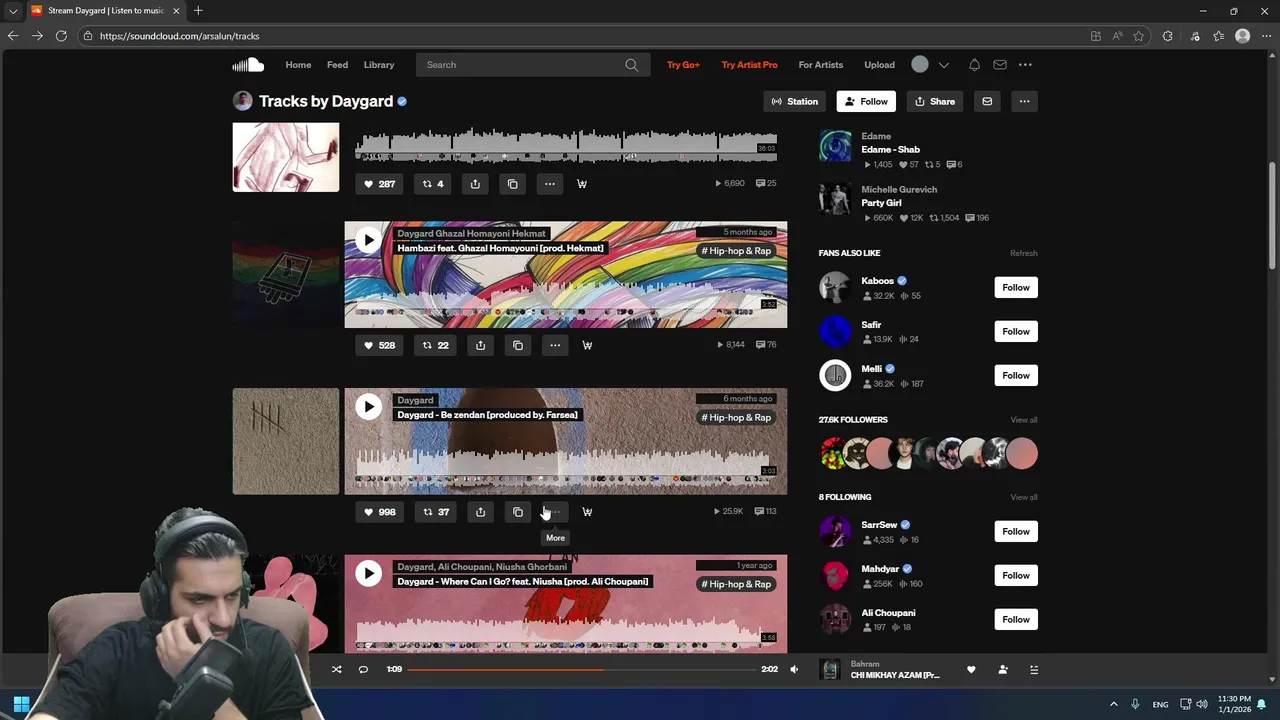Share the Hambazi track
This screenshot has width=1280, height=720.
tap(480, 345)
